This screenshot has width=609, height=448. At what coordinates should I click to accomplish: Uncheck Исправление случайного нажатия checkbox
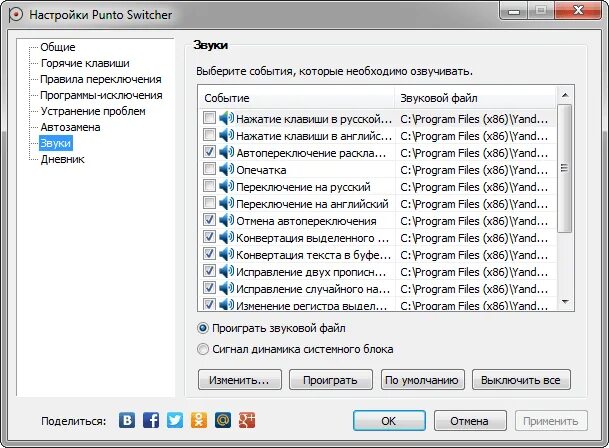click(209, 288)
